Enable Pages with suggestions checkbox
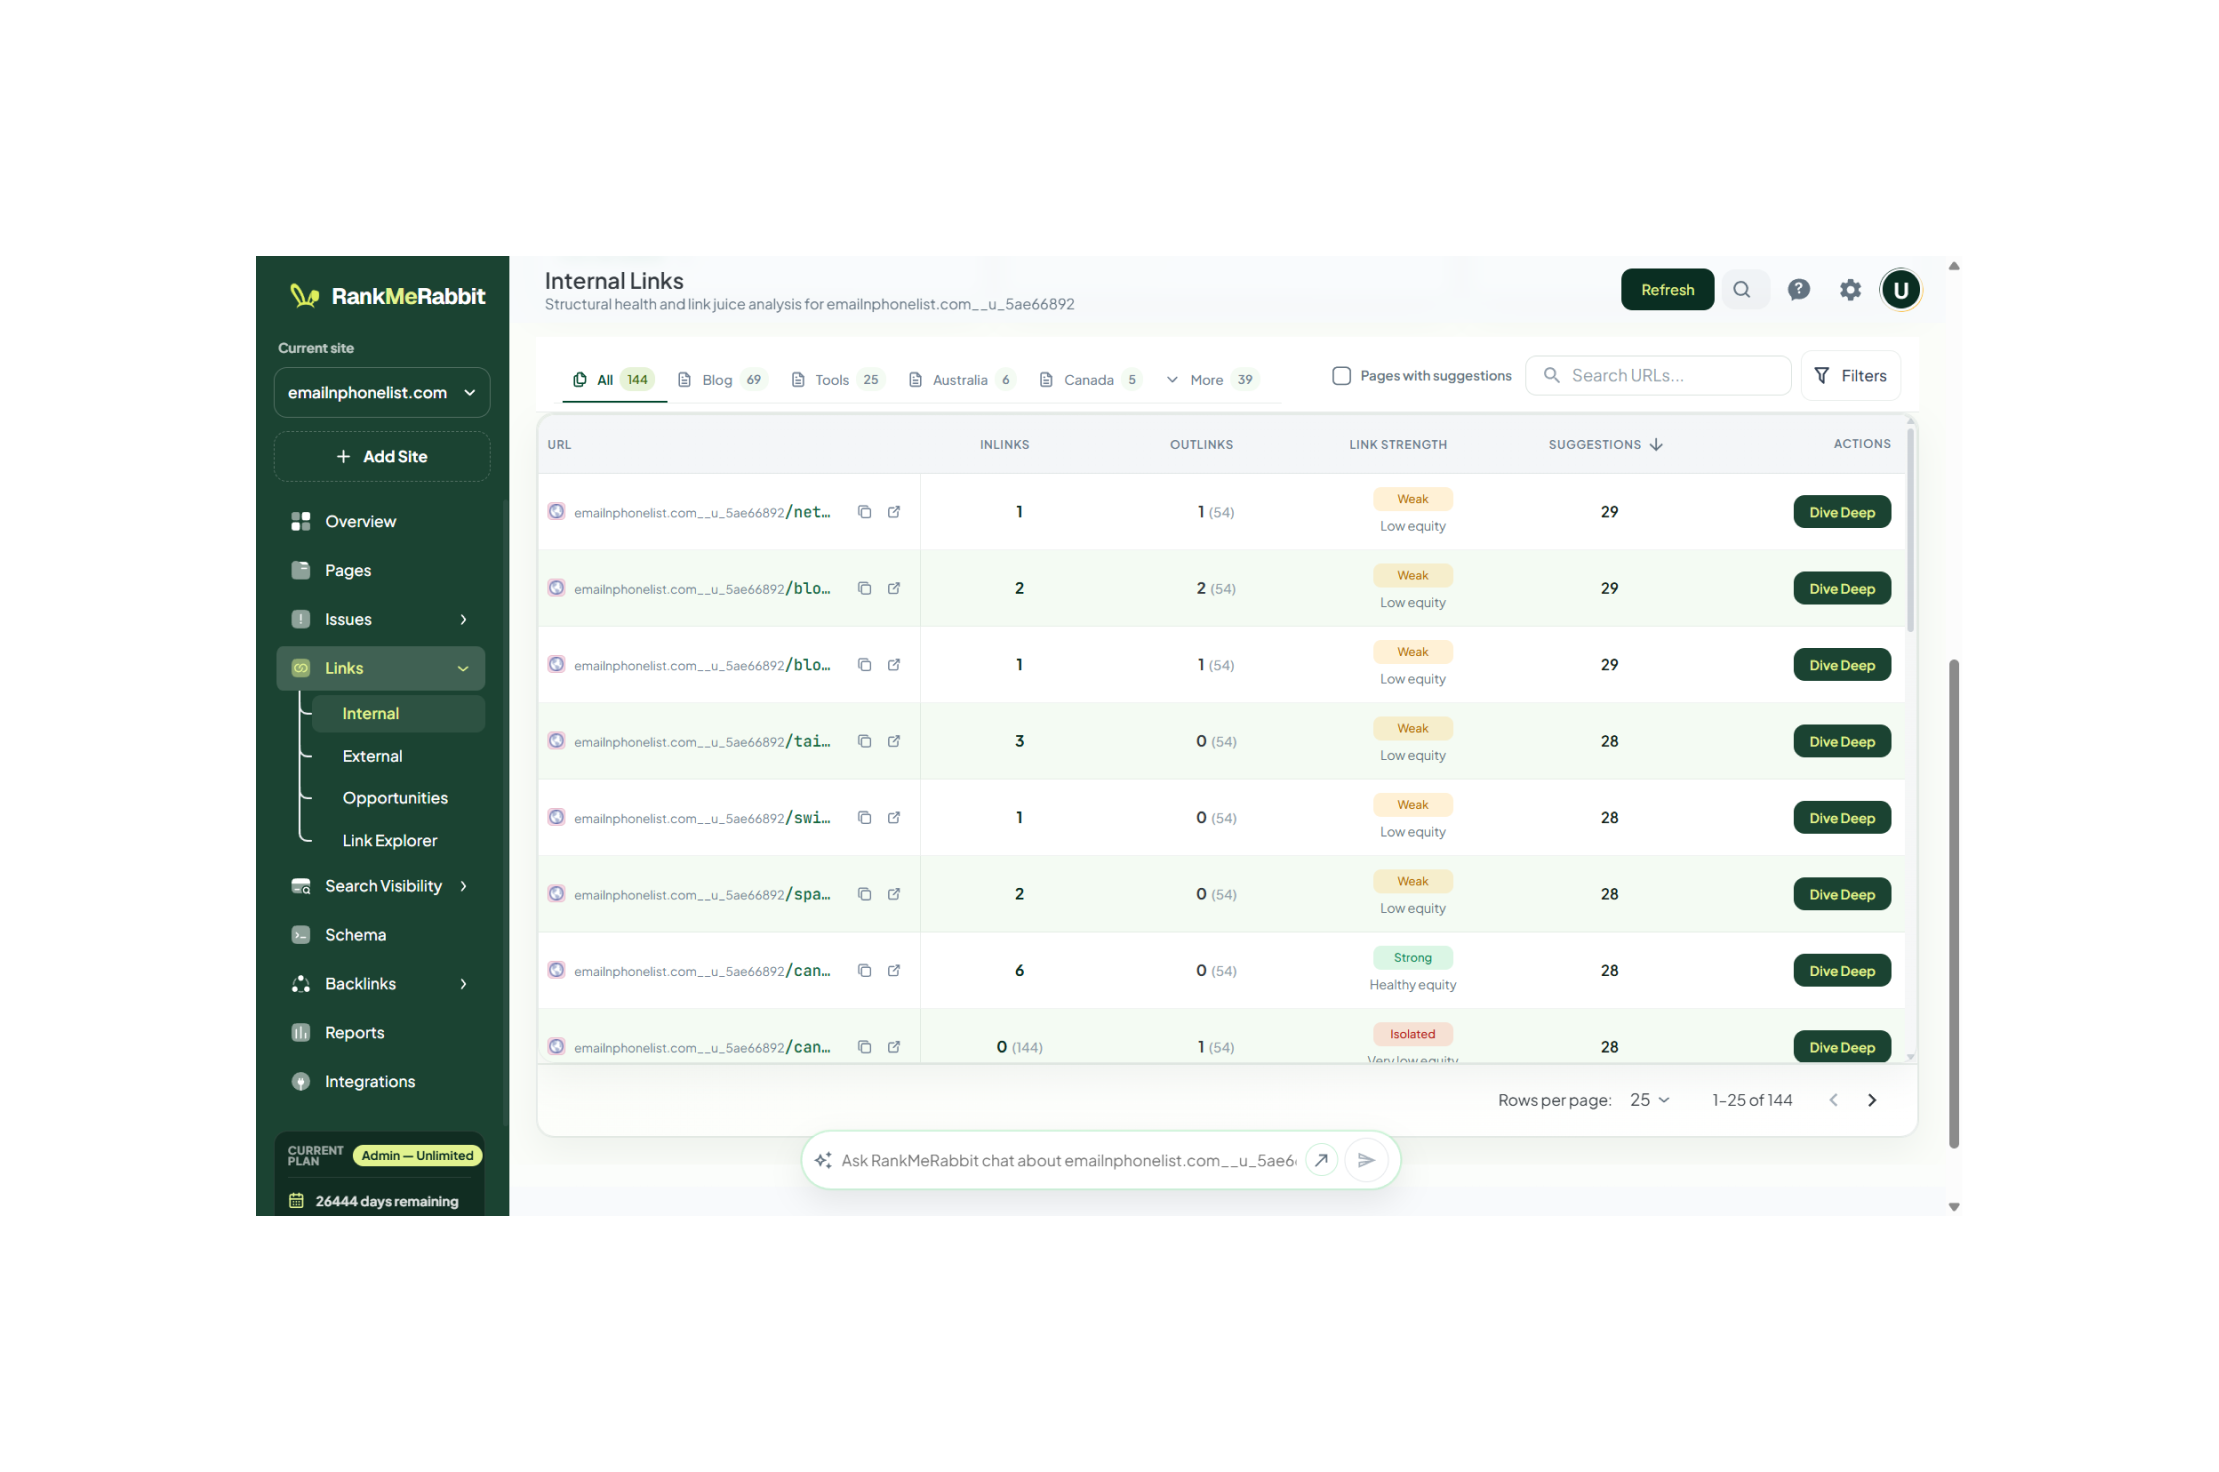Image resolution: width=2219 pixels, height=1472 pixels. pos(1342,376)
